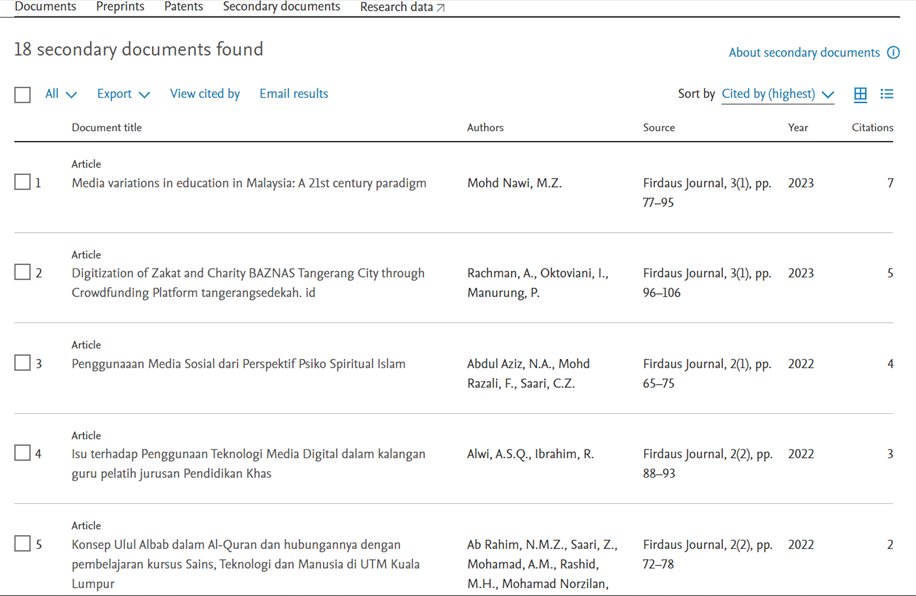
Task: Switch to grid view icon
Action: click(x=860, y=94)
